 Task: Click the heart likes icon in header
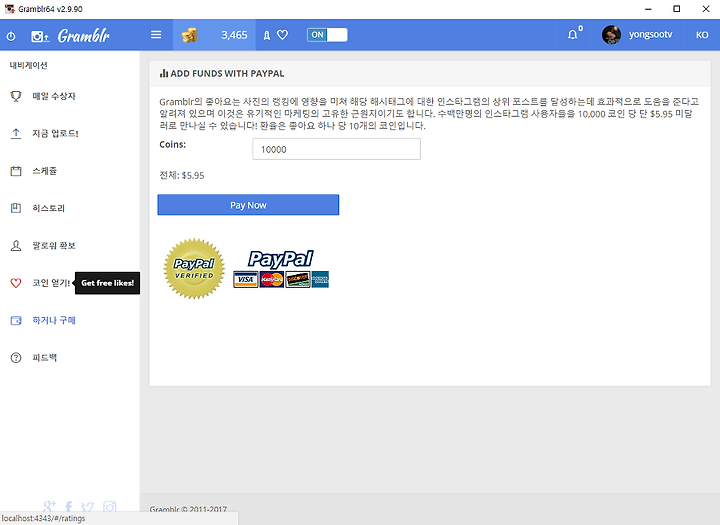pyautogui.click(x=282, y=35)
